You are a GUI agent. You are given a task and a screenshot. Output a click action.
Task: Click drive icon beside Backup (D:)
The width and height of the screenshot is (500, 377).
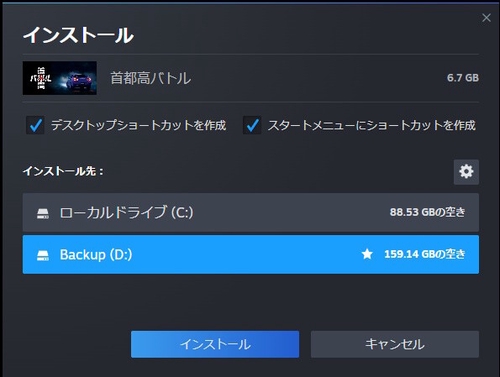[43, 255]
